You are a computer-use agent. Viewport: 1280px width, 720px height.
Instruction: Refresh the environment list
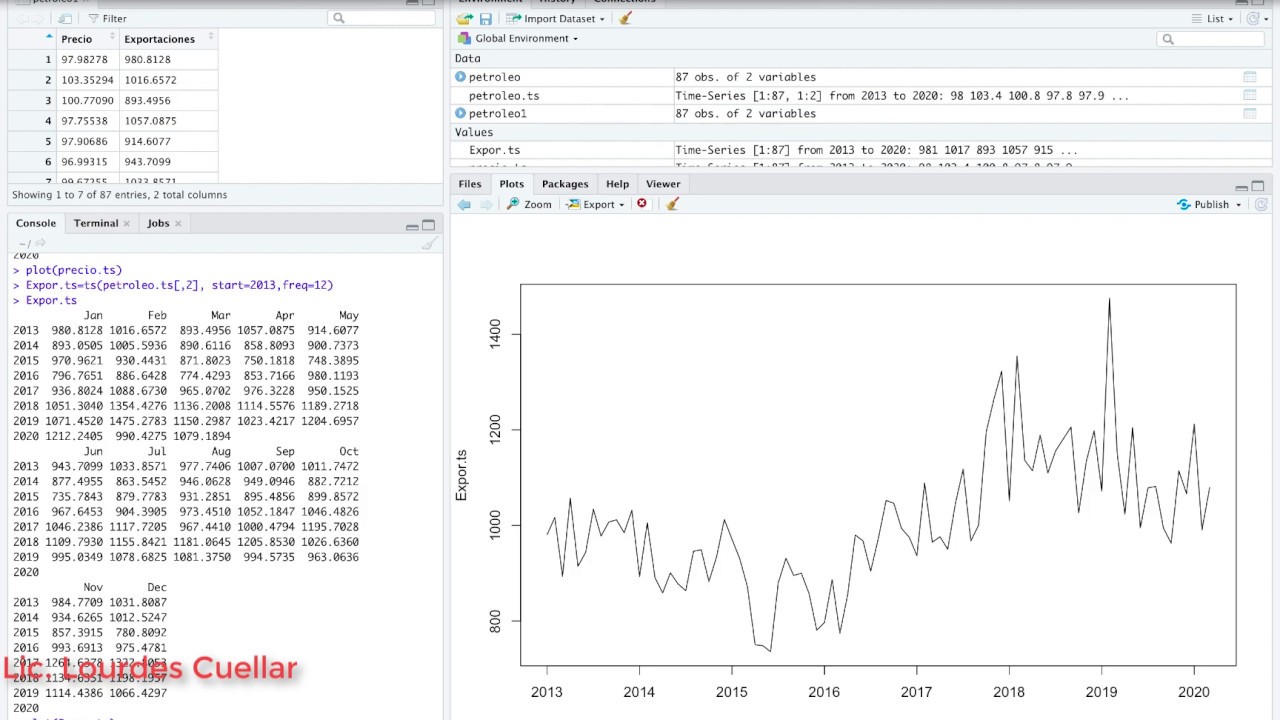(x=1253, y=19)
